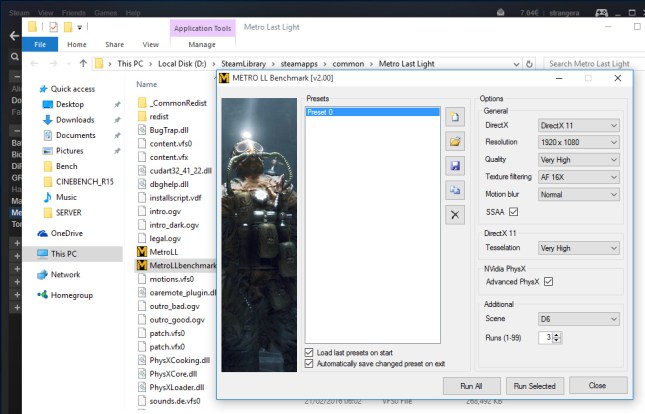Image resolution: width=645 pixels, height=414 pixels.
Task: Toggle the SSAA checkbox
Action: click(514, 212)
